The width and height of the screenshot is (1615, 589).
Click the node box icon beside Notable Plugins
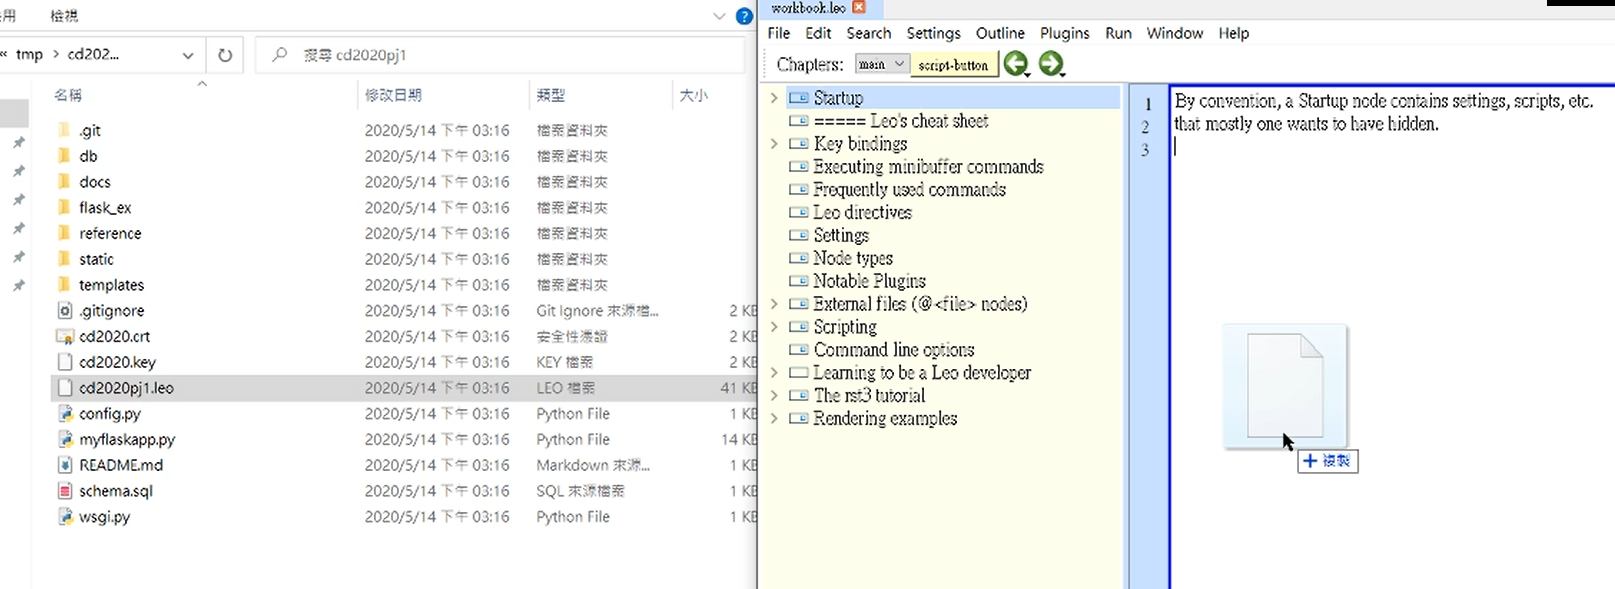coord(798,281)
